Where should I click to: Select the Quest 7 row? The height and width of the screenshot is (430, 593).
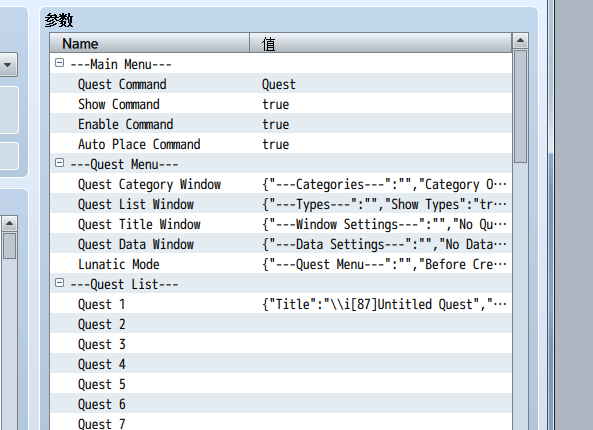coord(281,422)
